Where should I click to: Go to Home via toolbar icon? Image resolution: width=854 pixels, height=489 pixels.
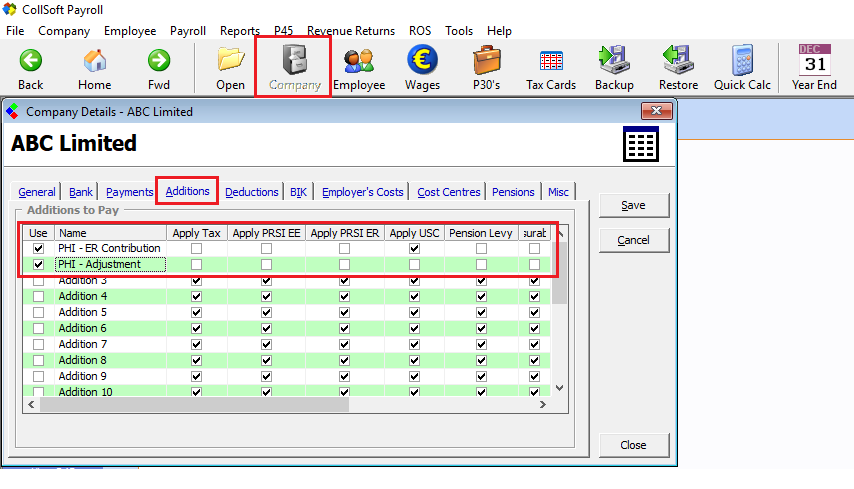[95, 62]
